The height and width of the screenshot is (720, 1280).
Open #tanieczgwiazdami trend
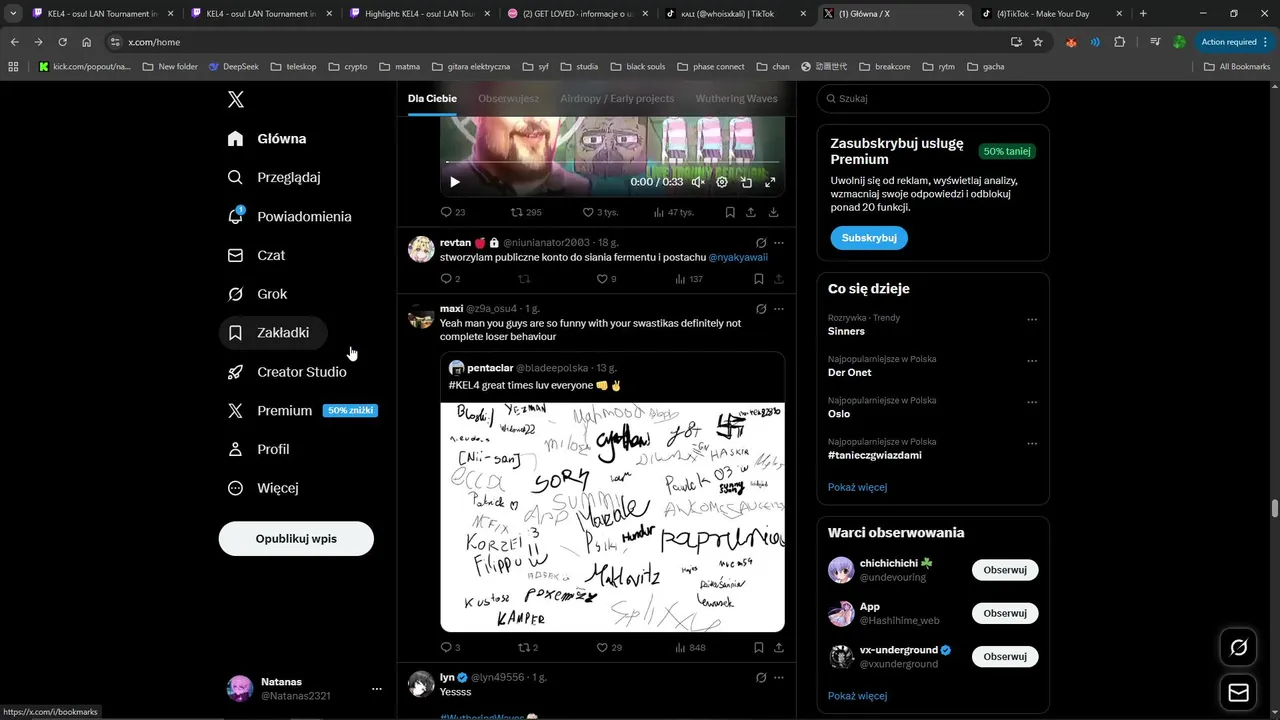(x=875, y=455)
